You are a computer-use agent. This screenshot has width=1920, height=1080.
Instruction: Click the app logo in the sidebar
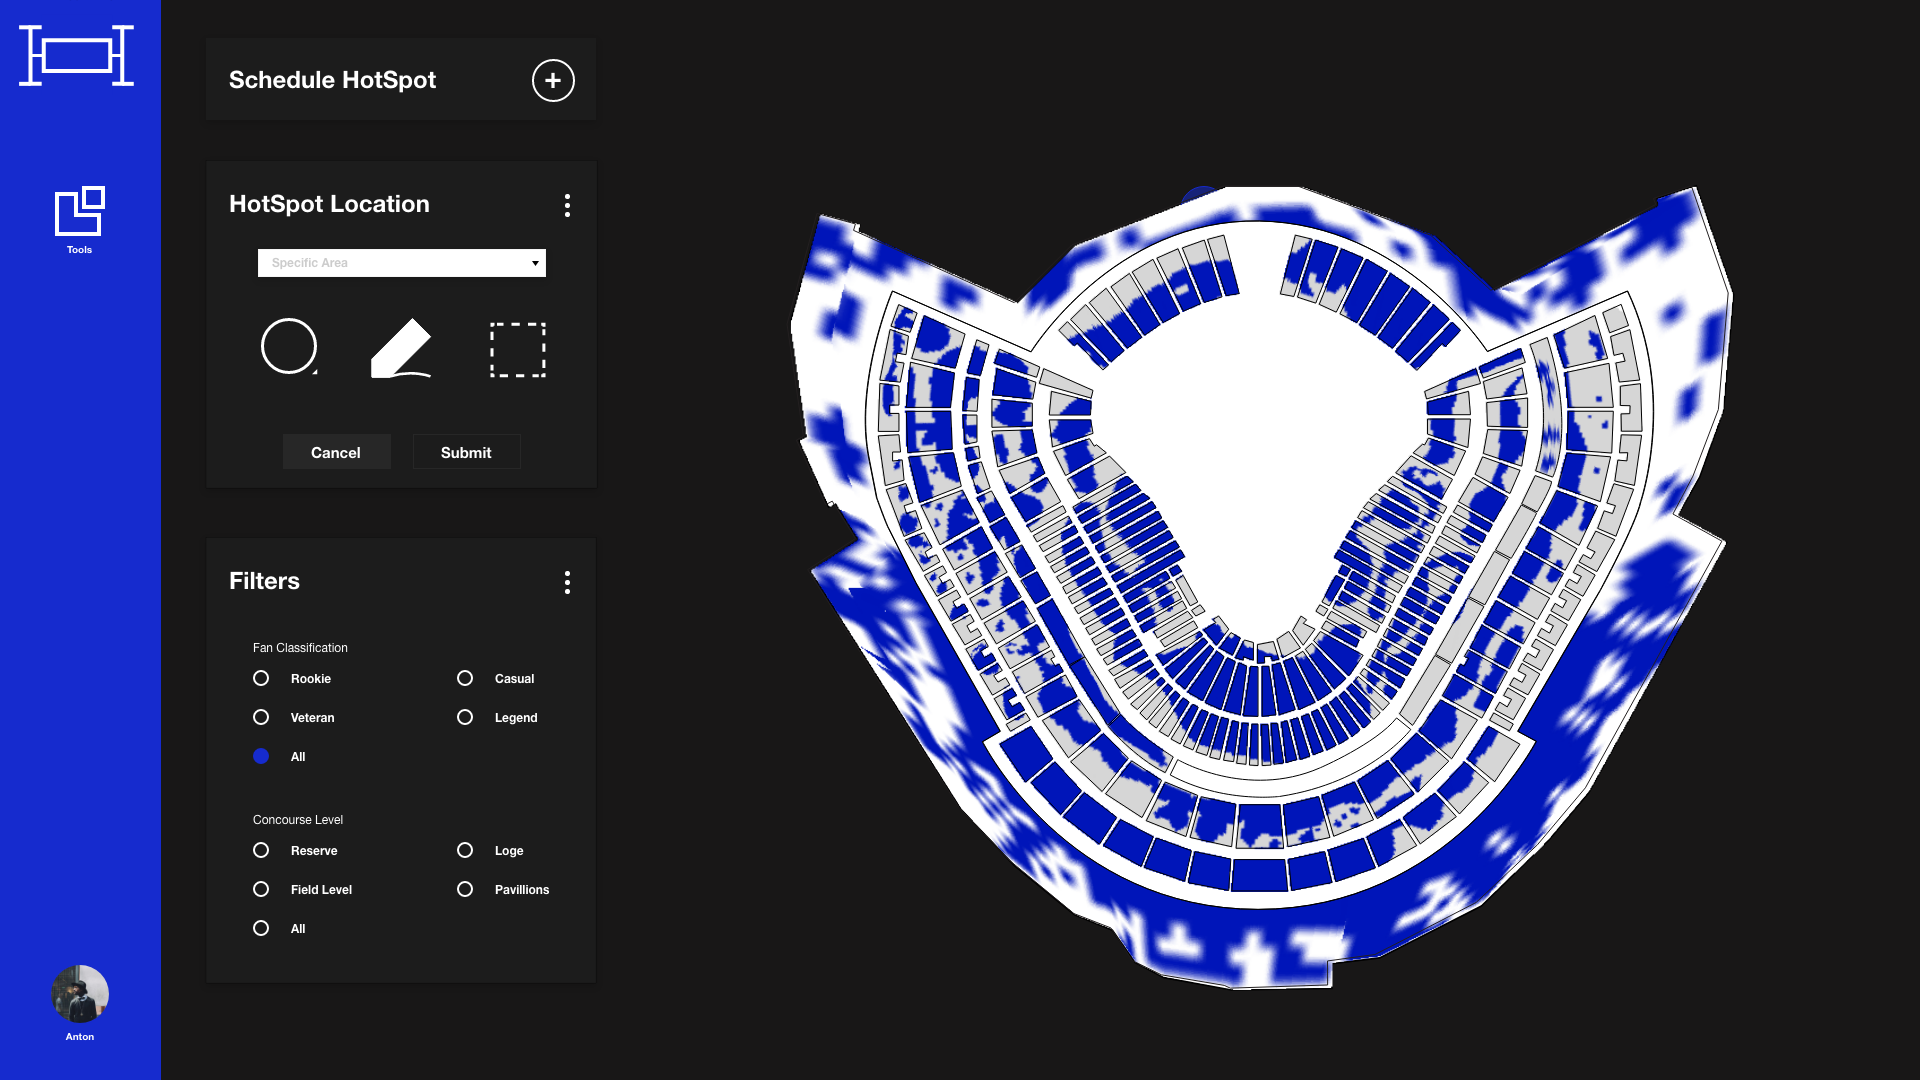pos(76,56)
